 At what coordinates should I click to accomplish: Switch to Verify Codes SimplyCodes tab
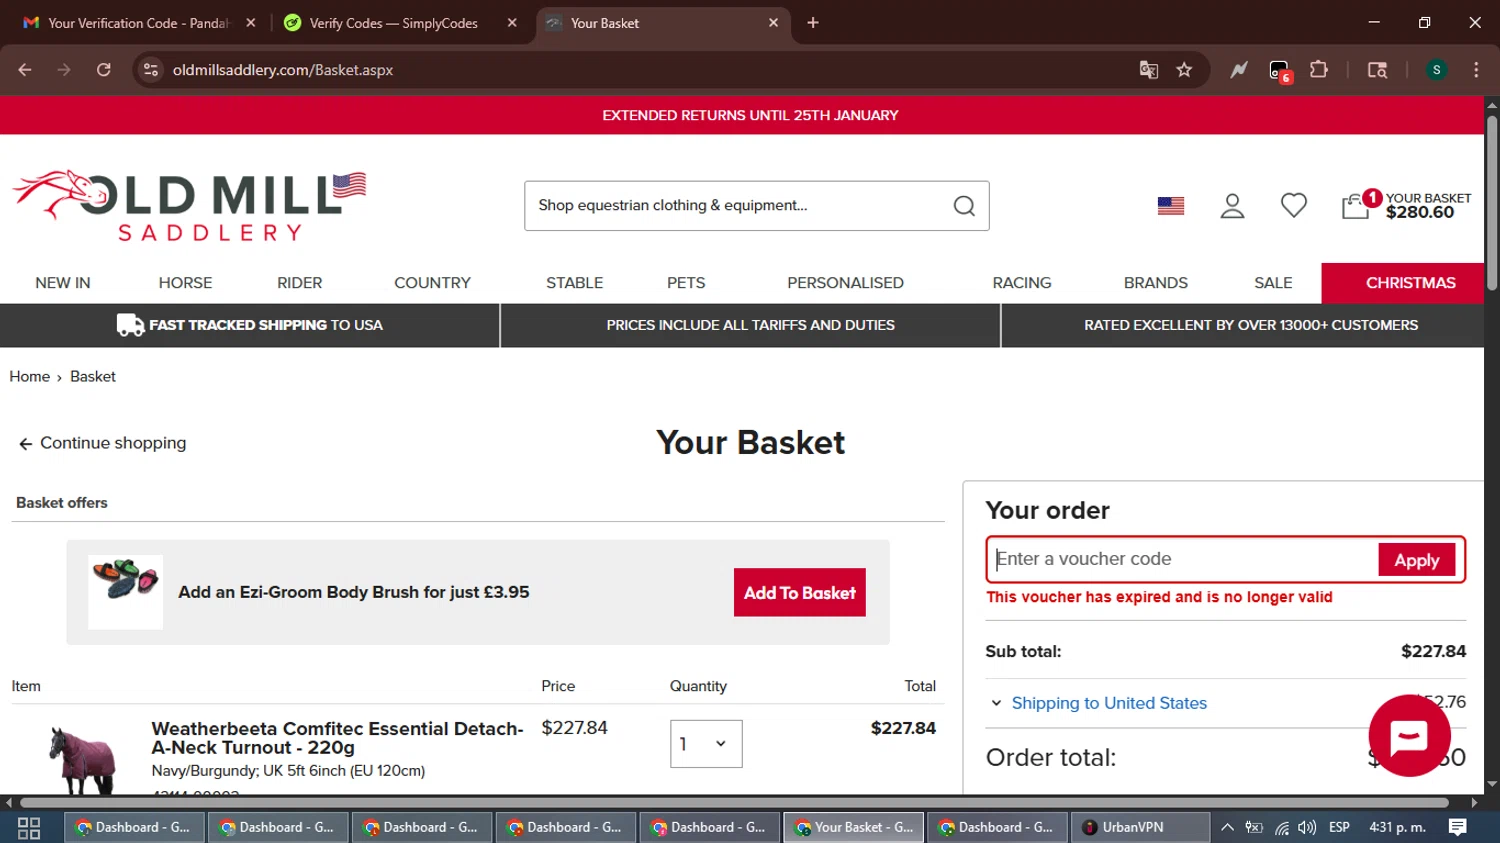[392, 23]
